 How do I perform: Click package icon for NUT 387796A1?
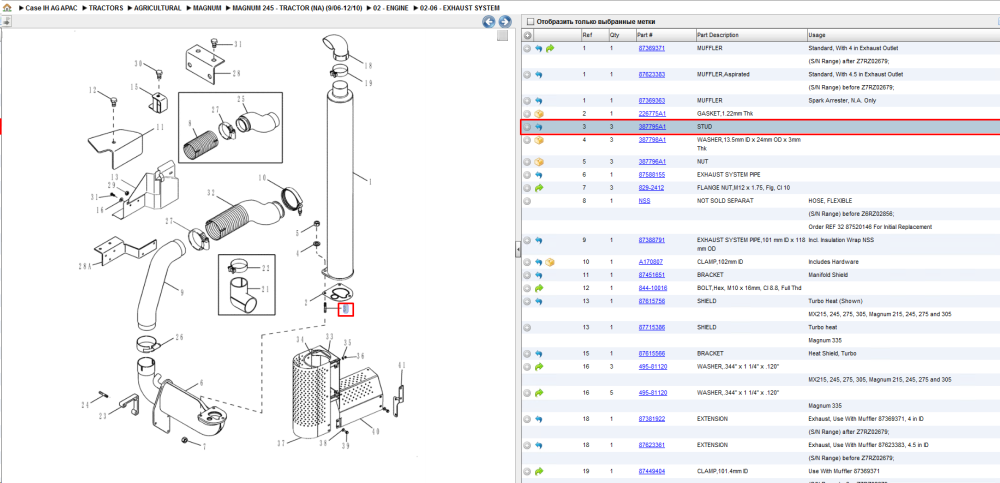539,162
